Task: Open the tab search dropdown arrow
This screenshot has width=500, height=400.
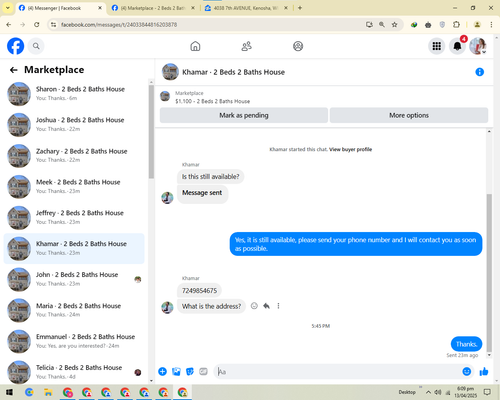Action: point(8,8)
